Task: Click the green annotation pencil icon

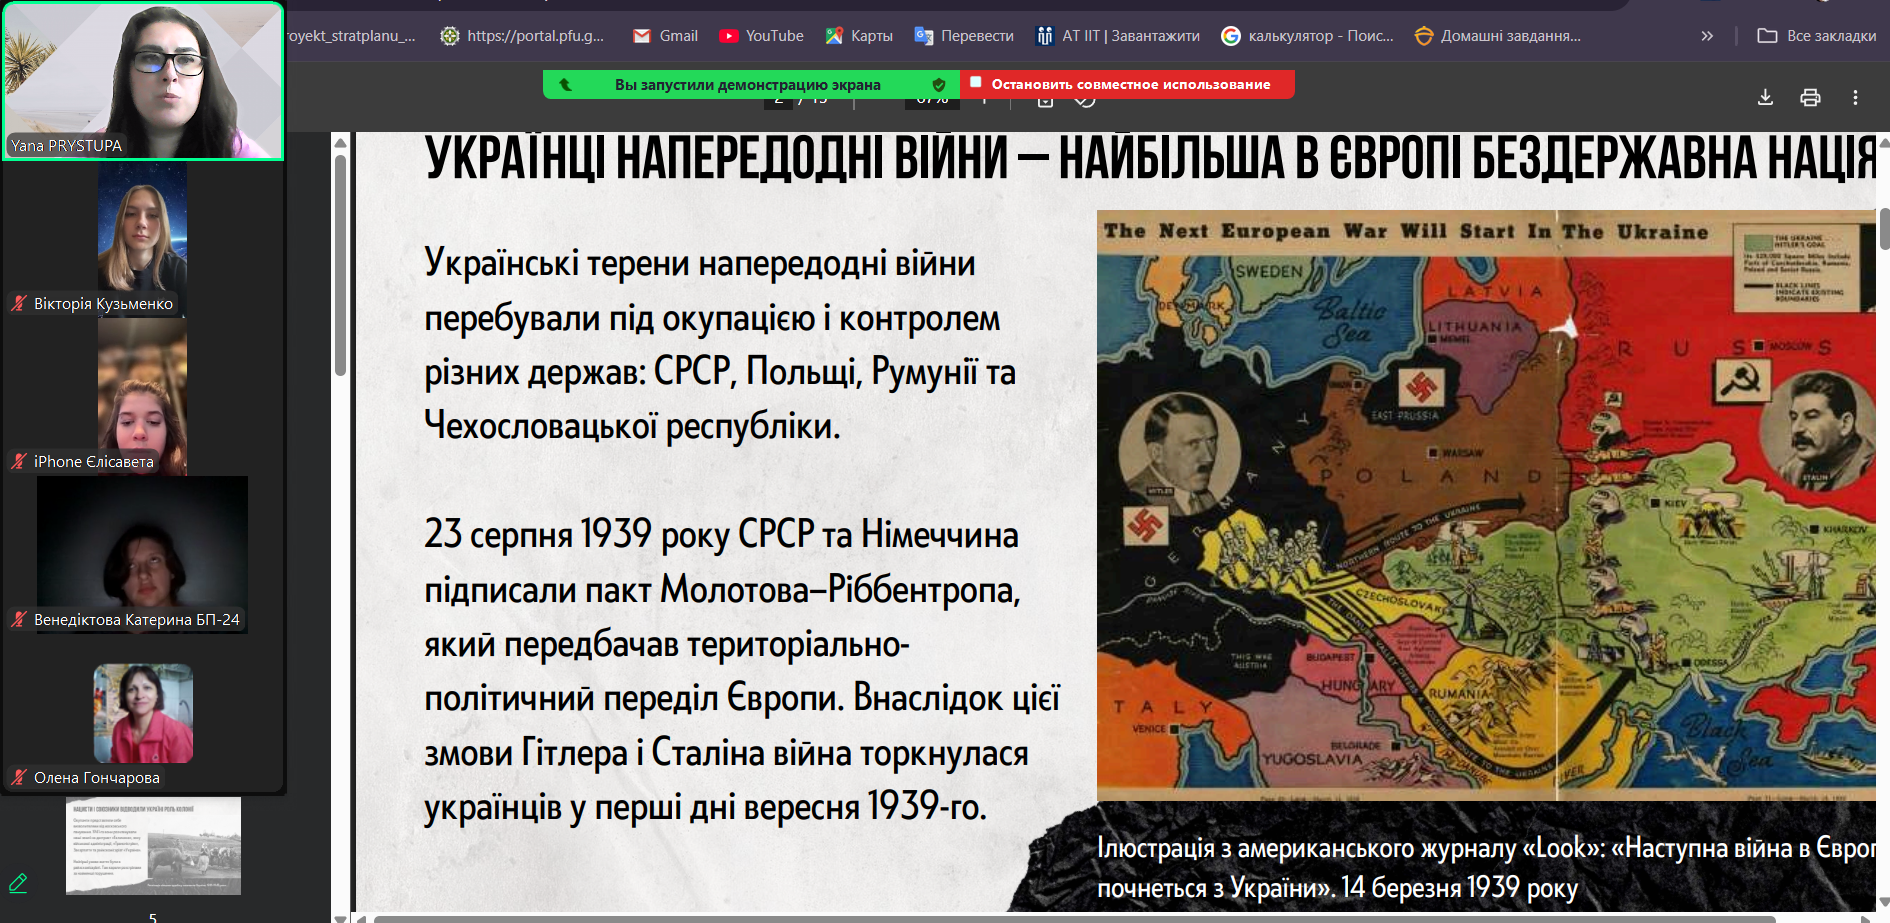Action: 18,883
